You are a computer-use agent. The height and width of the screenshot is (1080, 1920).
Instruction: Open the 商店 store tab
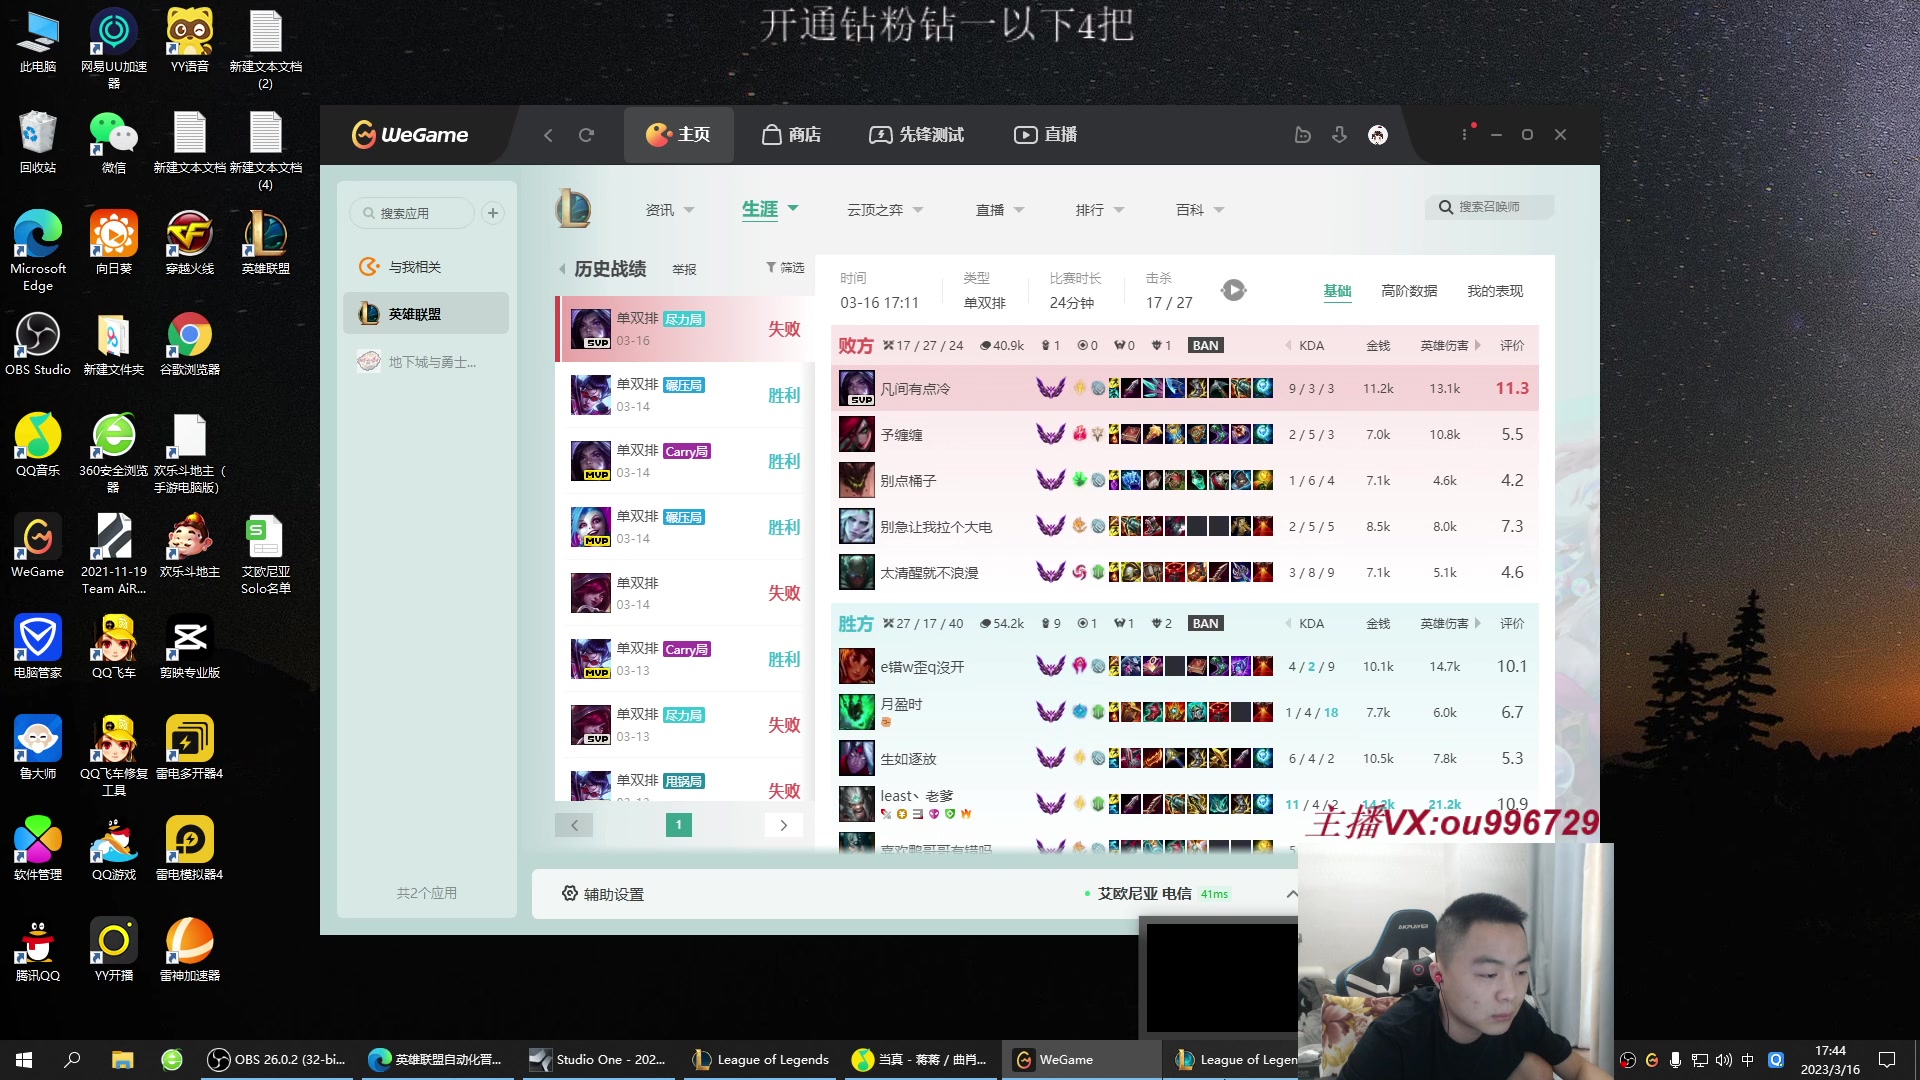pos(791,134)
